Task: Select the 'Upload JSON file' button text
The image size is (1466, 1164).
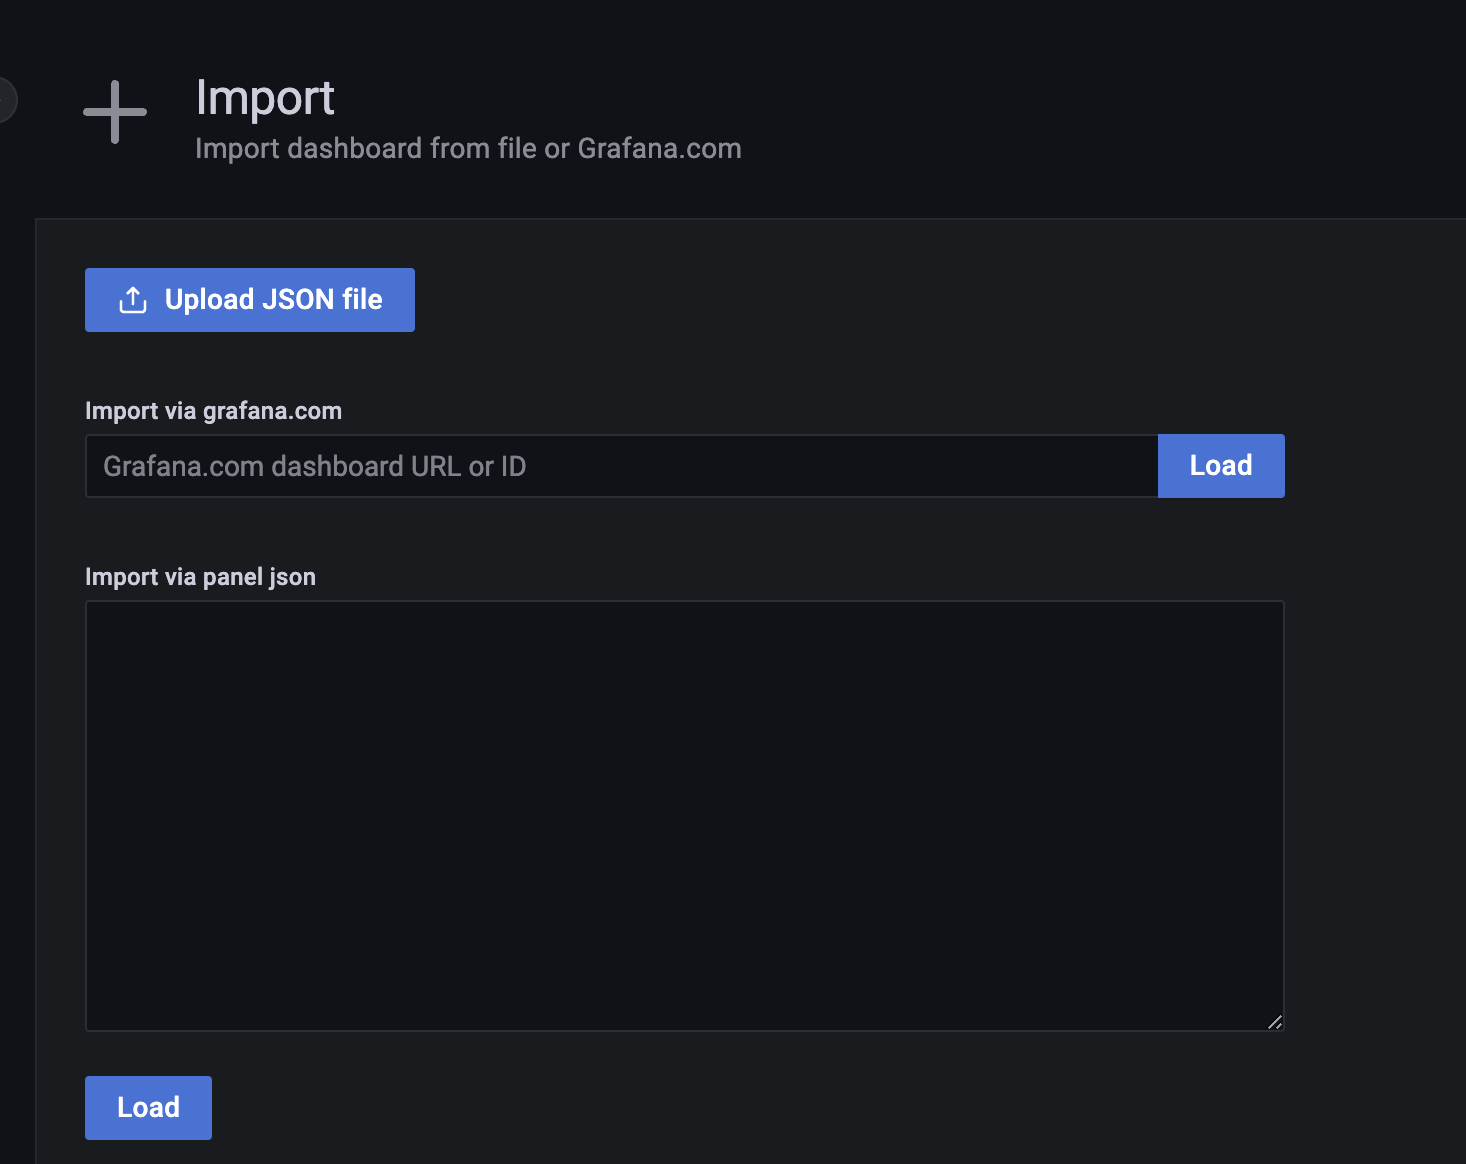Action: pos(273,300)
